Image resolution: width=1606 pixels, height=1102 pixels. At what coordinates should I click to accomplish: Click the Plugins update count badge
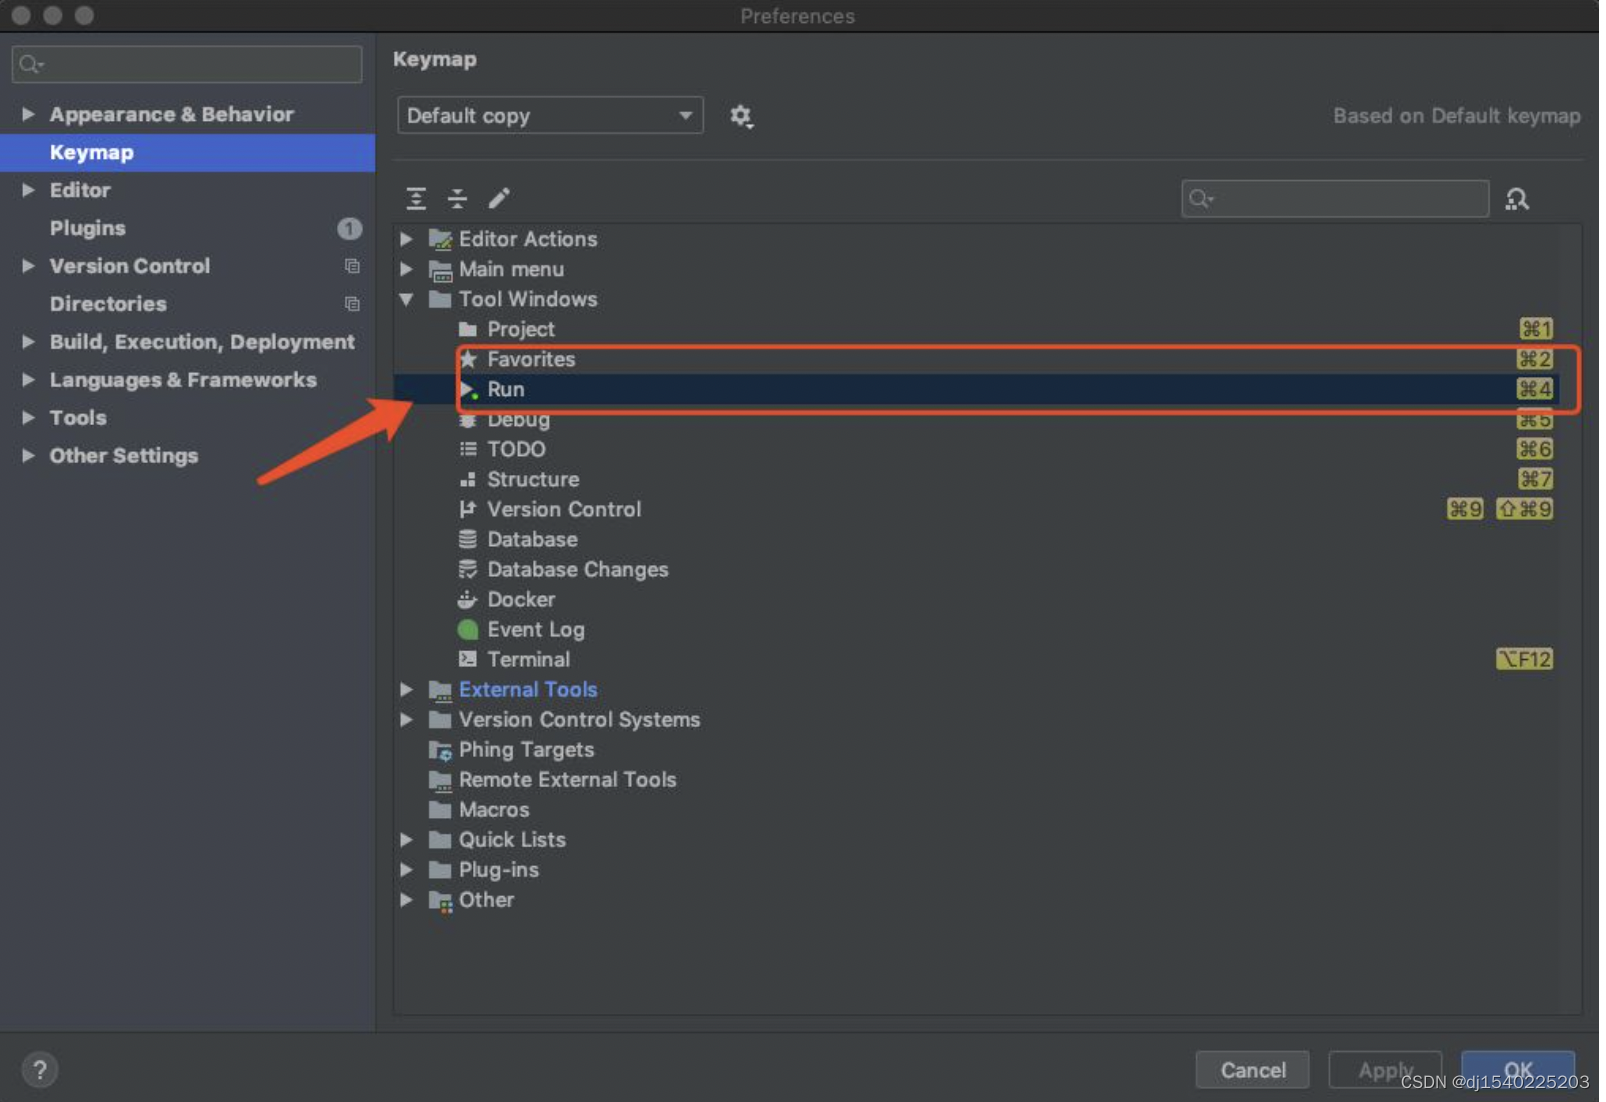click(x=349, y=228)
